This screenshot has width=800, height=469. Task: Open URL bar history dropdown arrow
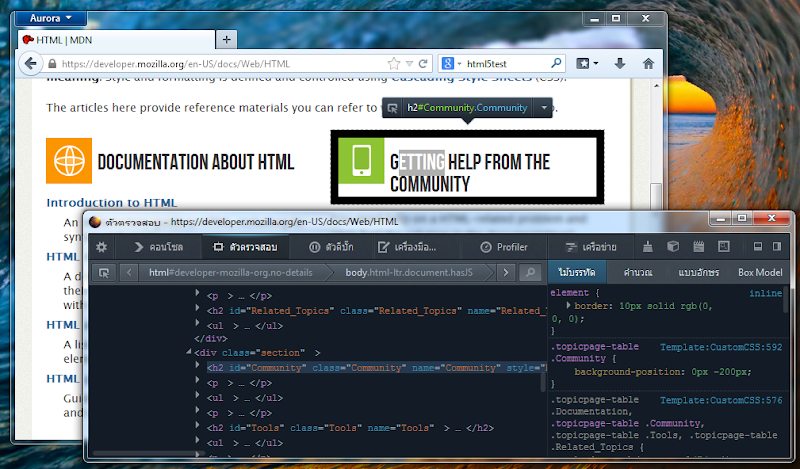pyautogui.click(x=409, y=64)
